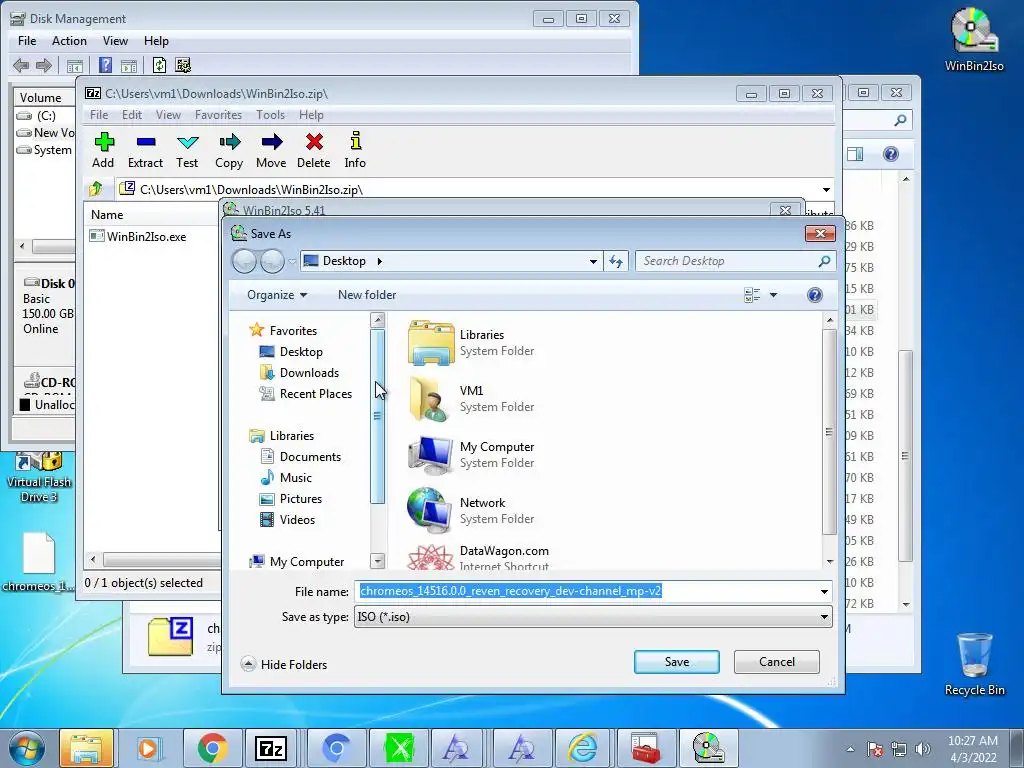Show hidden tray icons arrow
1024x768 pixels.
(850, 750)
